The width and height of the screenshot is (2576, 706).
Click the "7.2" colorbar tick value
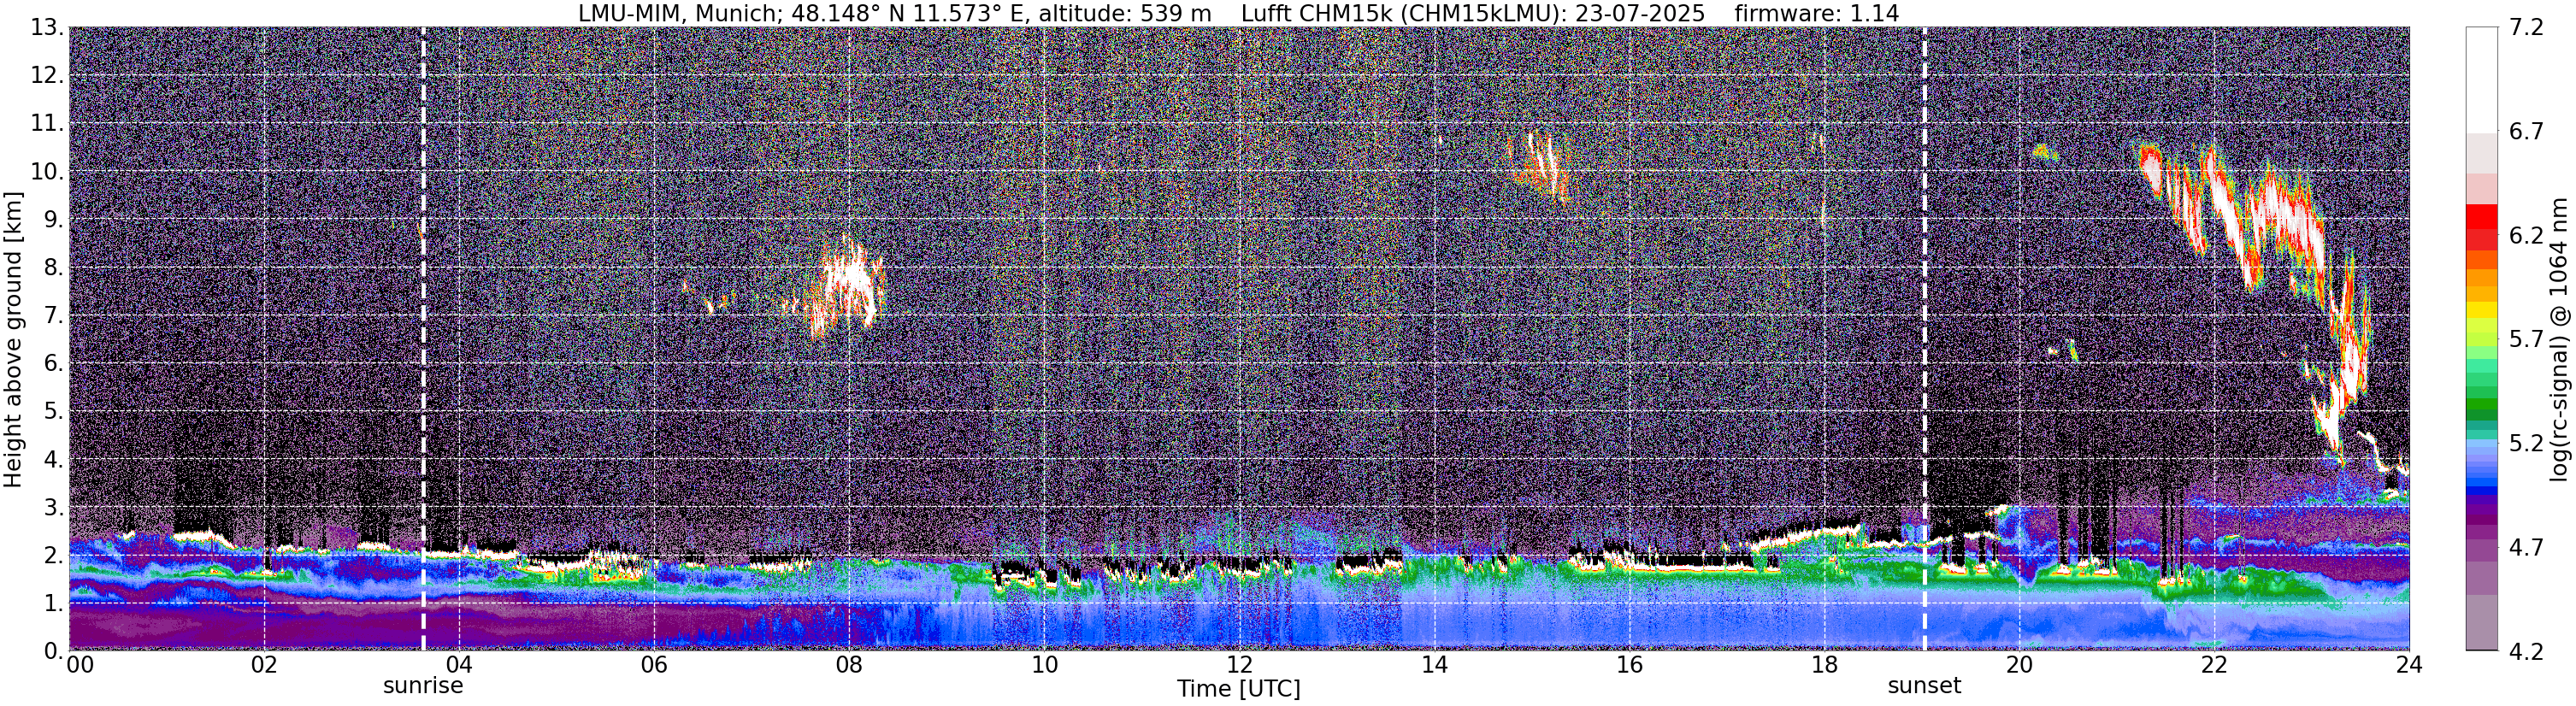(x=2526, y=28)
